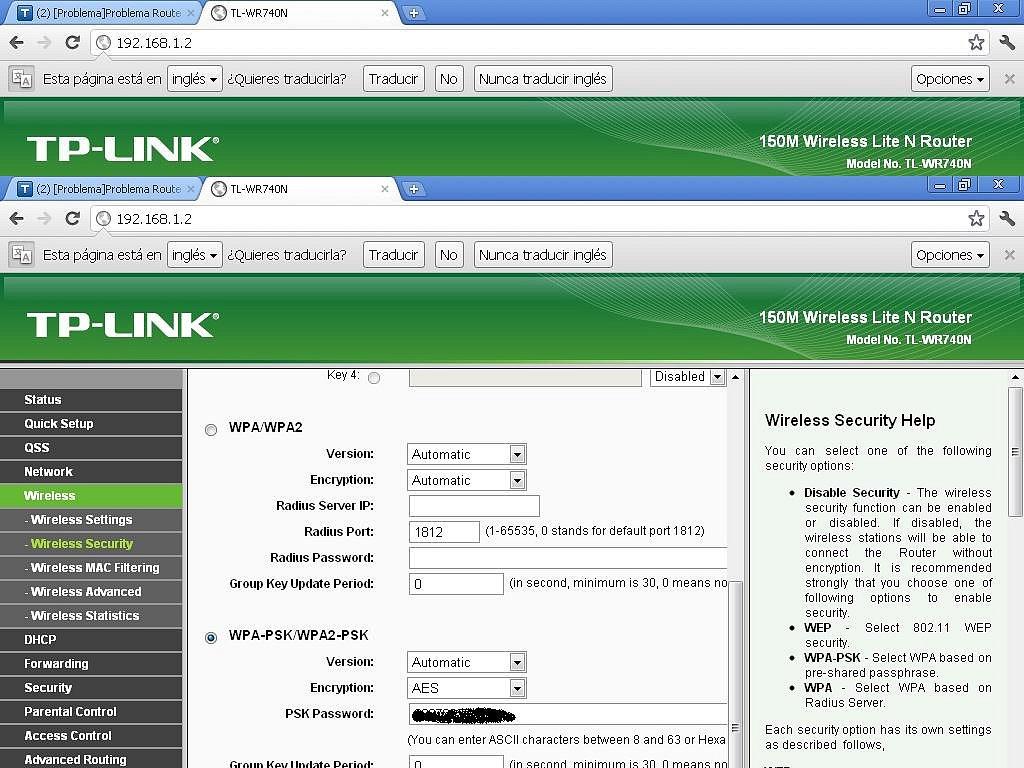The width and height of the screenshot is (1024, 768).
Task: Click the forward arrow in the lower browser toolbar
Action: (x=44, y=218)
